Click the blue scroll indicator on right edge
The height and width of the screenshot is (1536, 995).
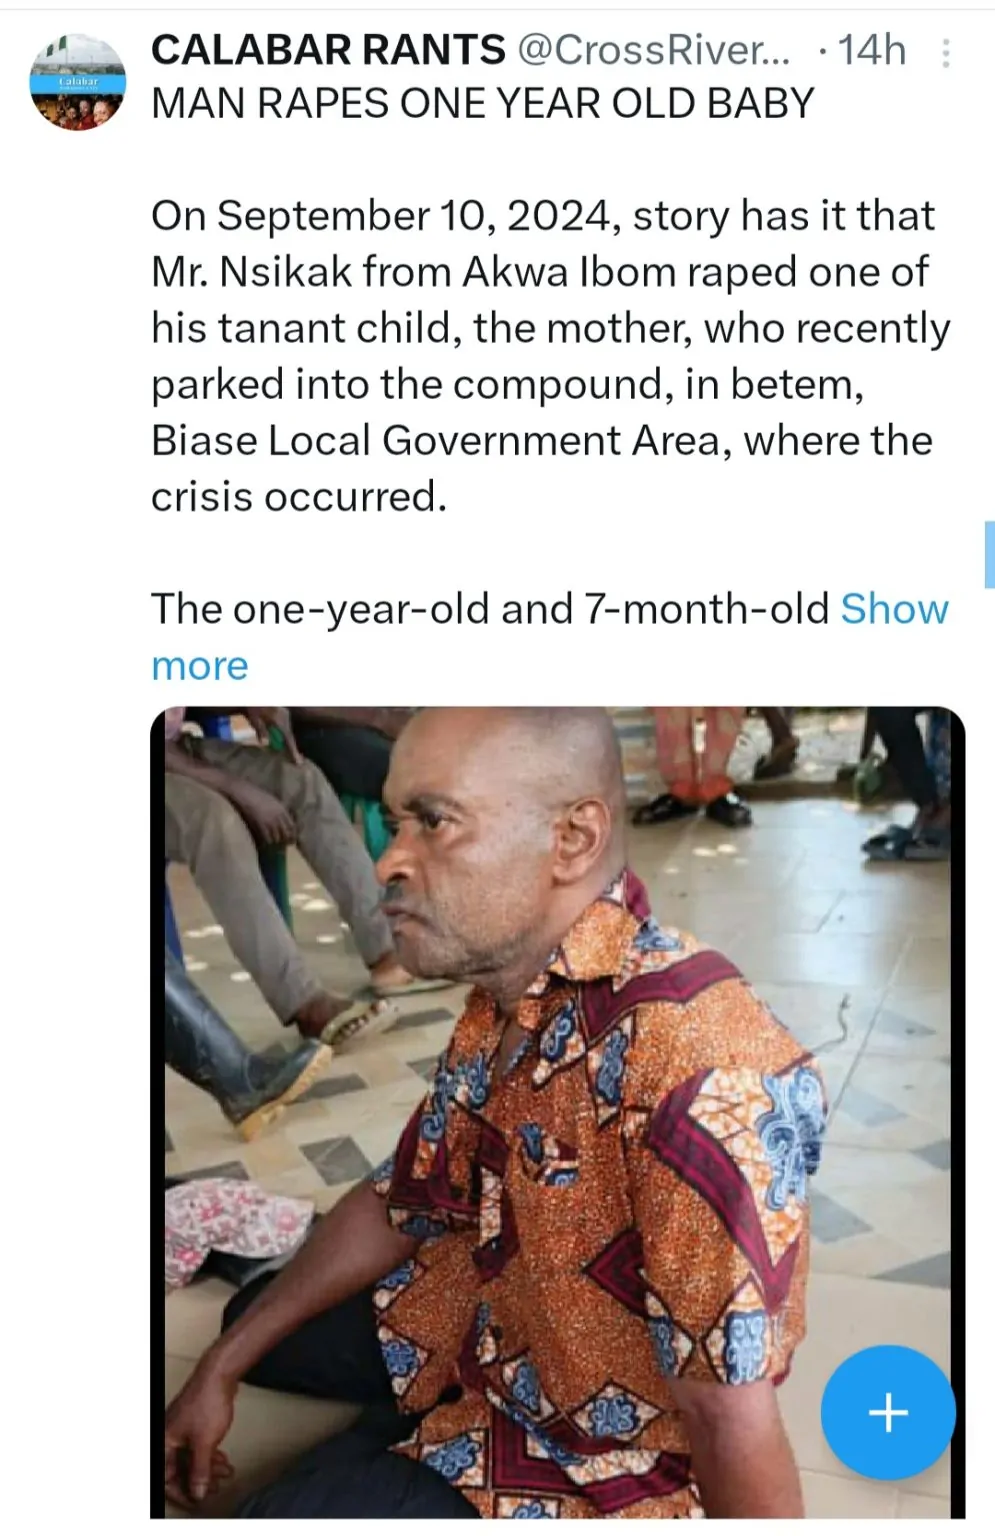(989, 554)
